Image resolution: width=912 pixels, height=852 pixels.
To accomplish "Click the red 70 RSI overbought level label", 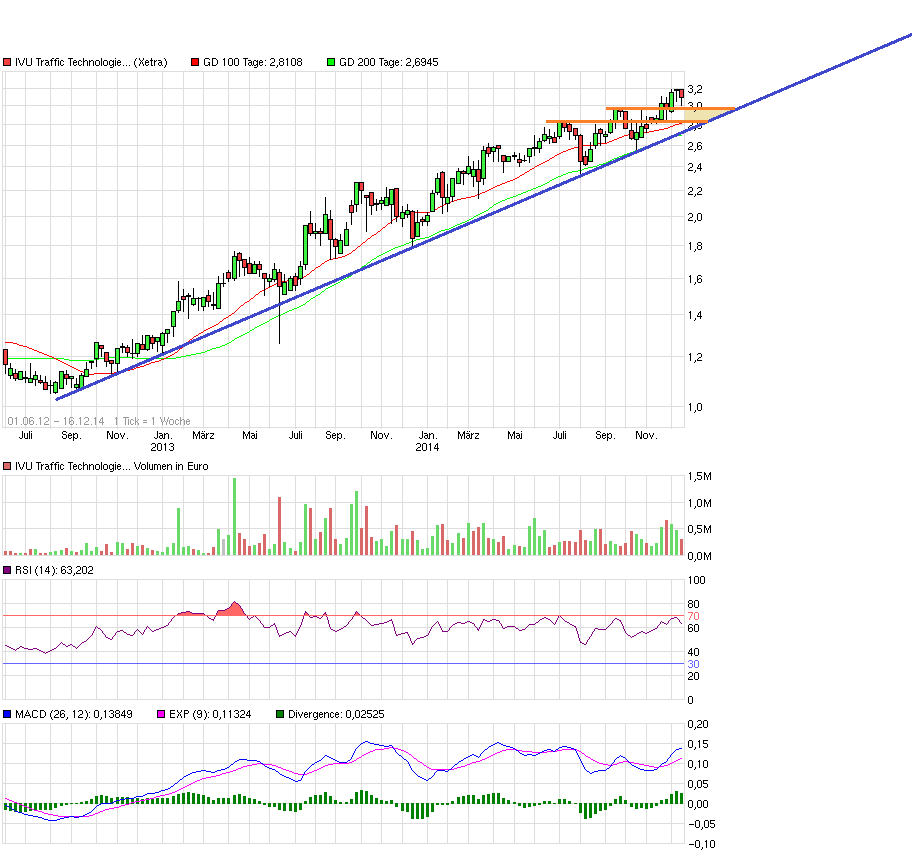I will [693, 616].
